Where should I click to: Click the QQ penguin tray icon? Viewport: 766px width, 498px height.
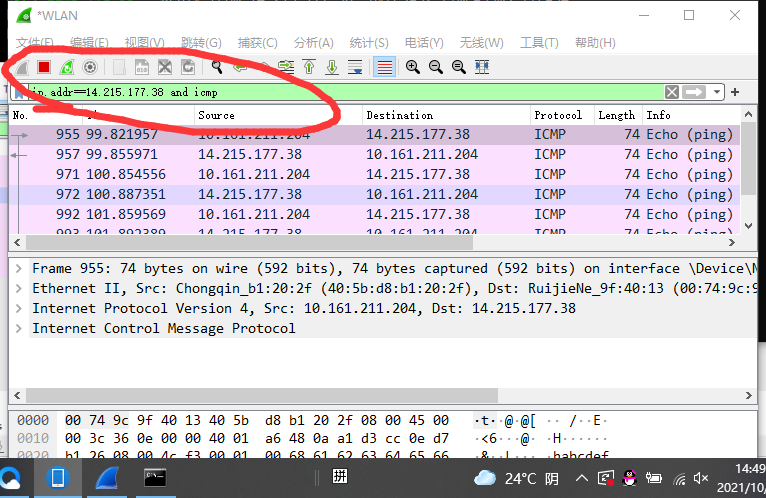click(x=630, y=478)
